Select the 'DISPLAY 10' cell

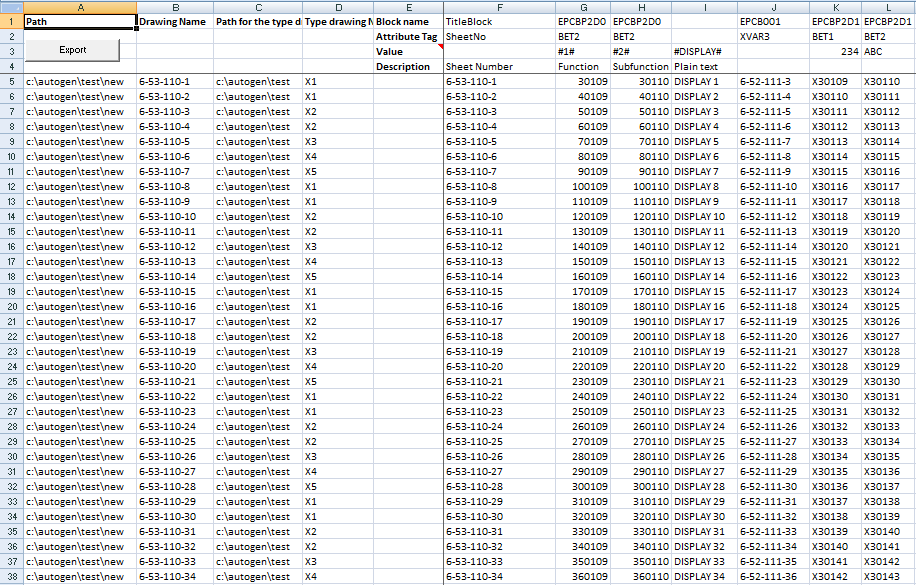705,217
